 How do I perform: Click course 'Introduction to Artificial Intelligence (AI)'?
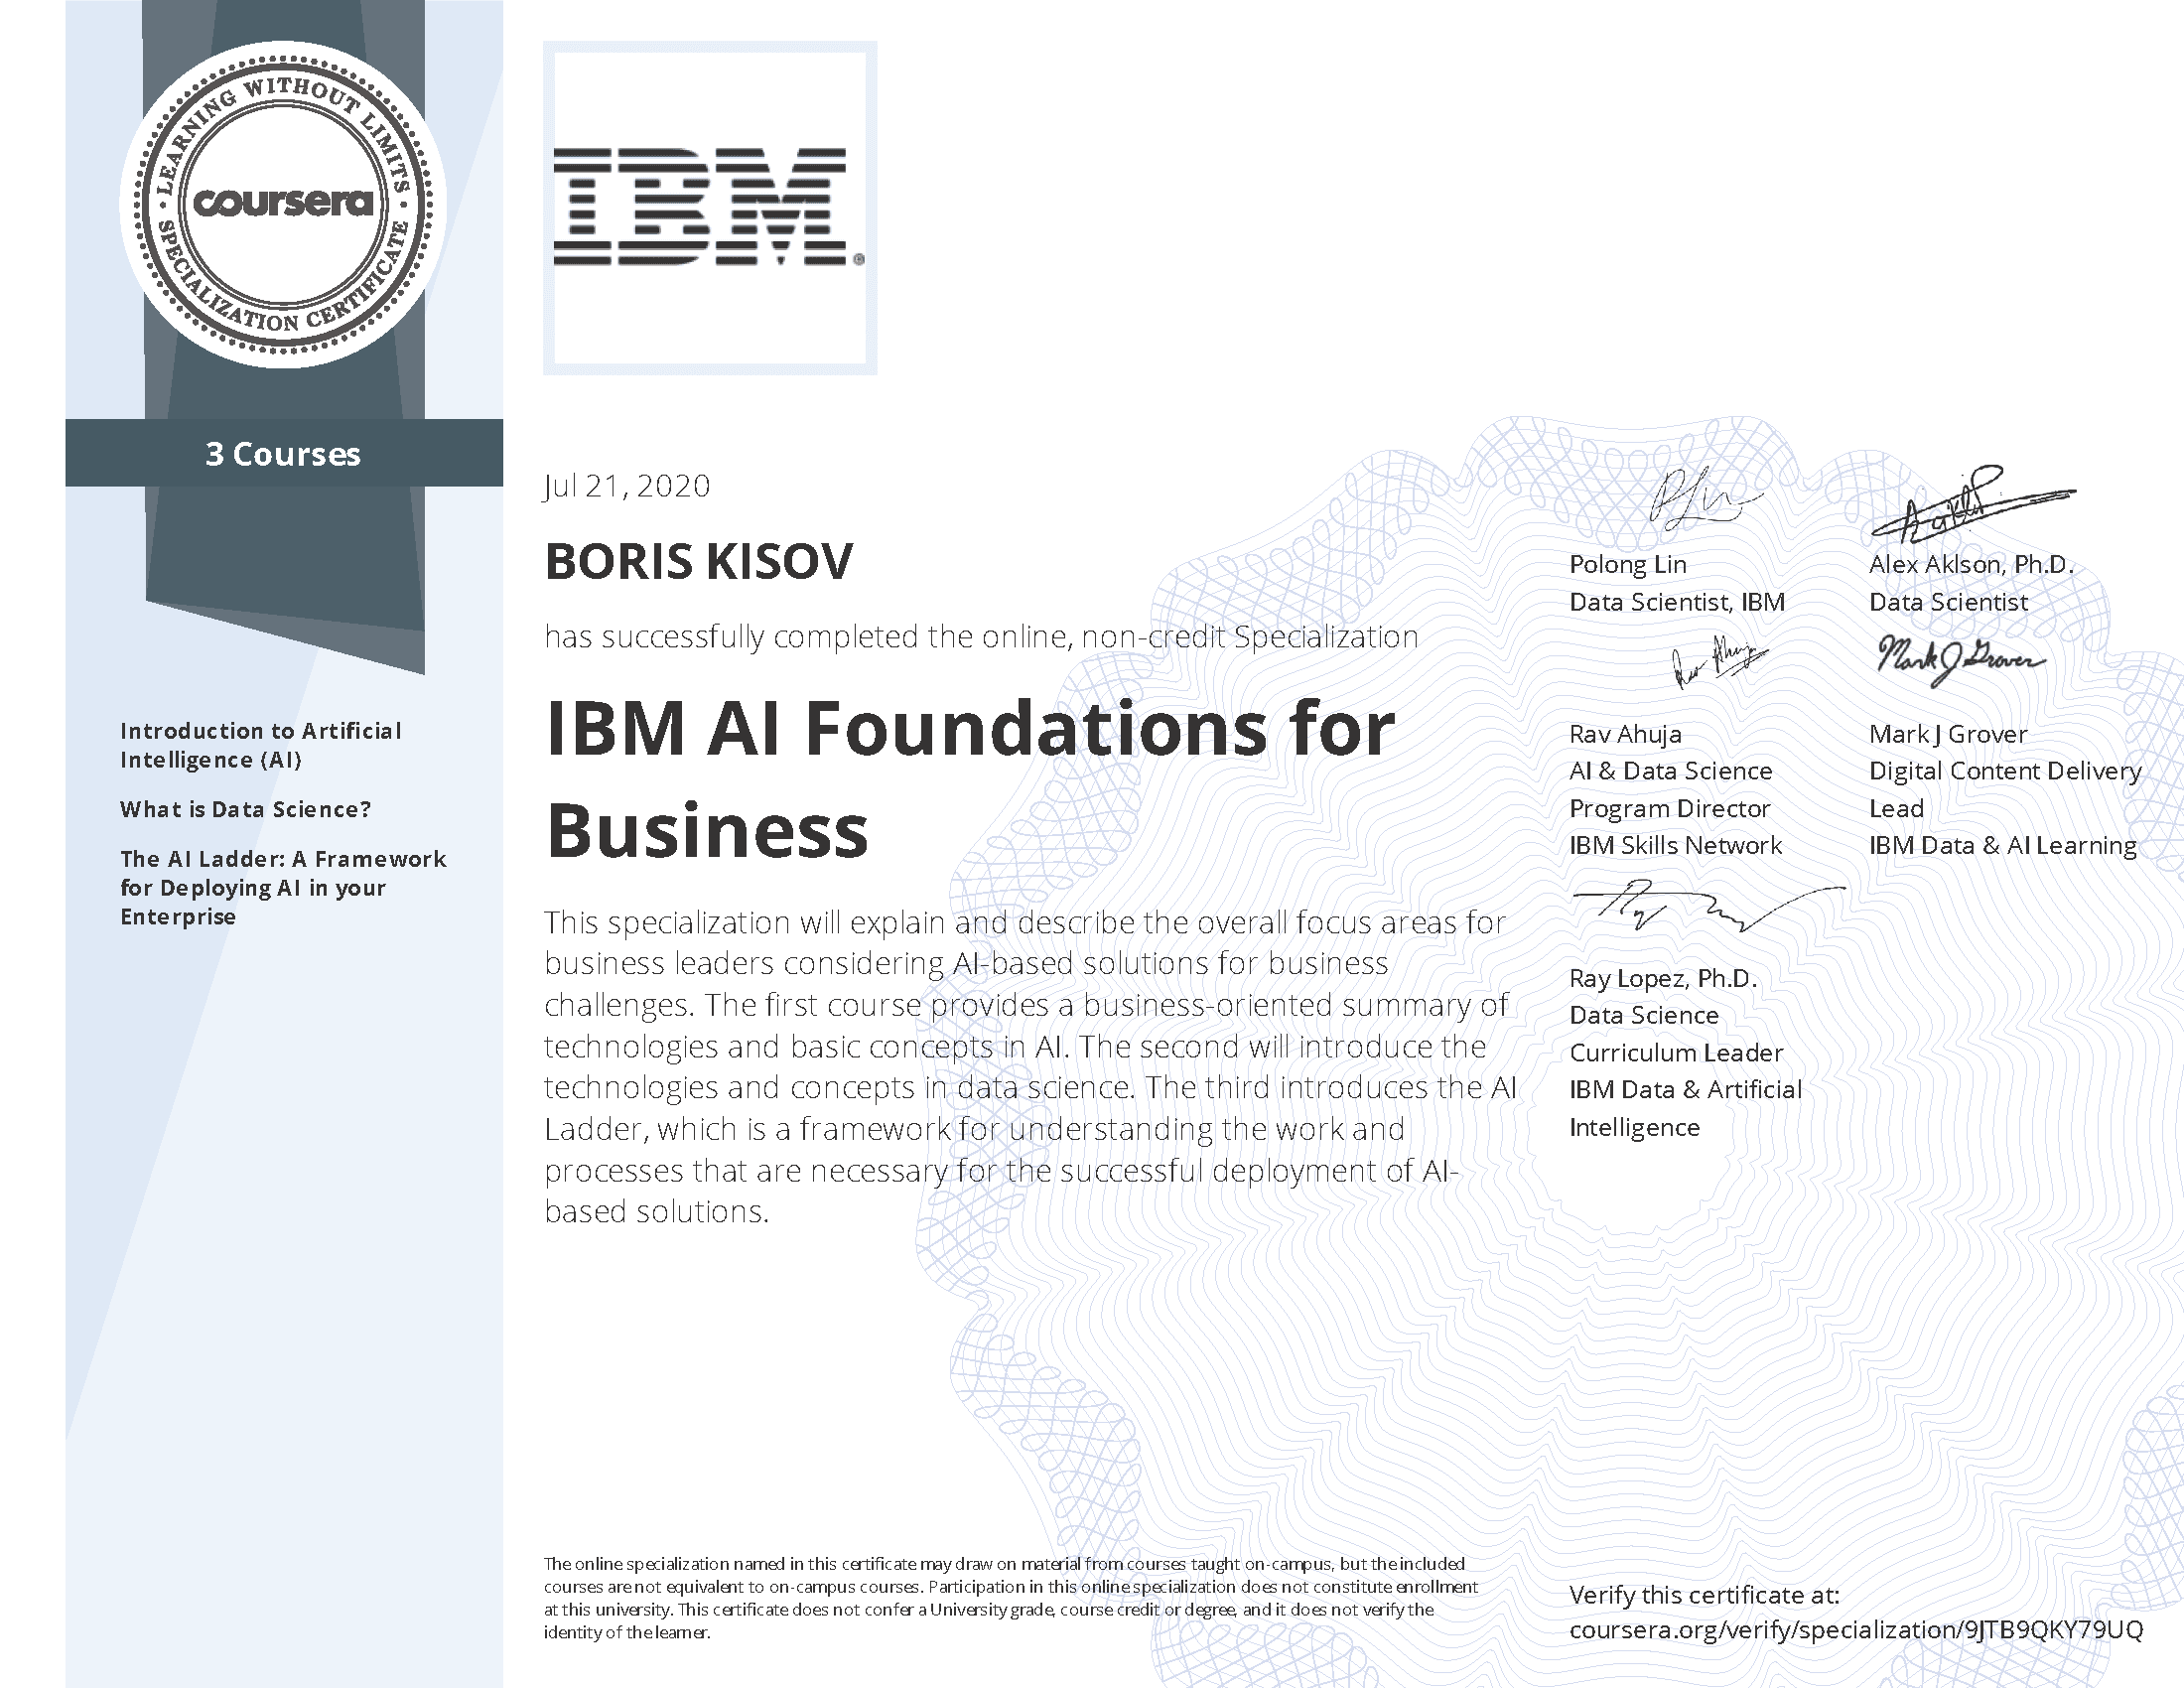click(261, 745)
